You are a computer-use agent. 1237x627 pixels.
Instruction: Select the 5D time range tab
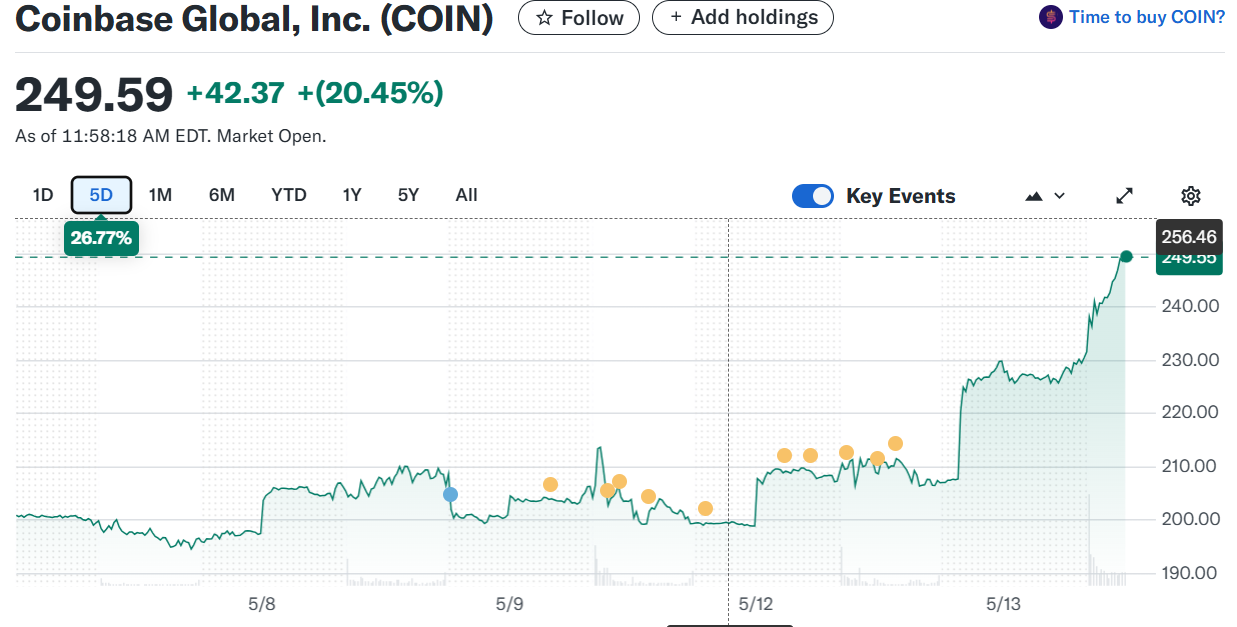click(101, 195)
